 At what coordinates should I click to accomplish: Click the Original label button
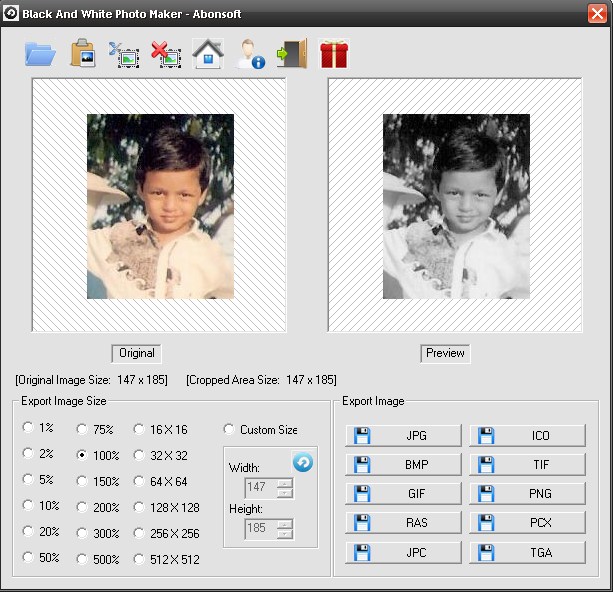(137, 353)
